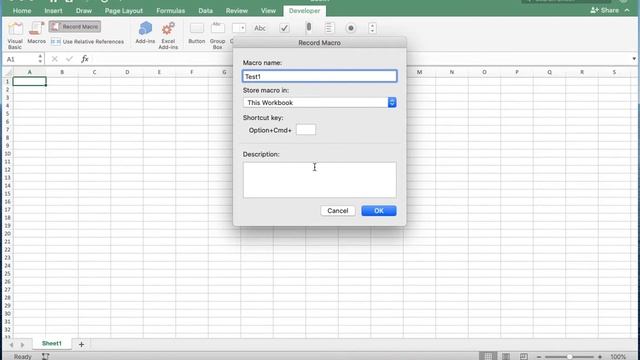Insert a Check Box control
640x360 pixels.
pos(284,28)
